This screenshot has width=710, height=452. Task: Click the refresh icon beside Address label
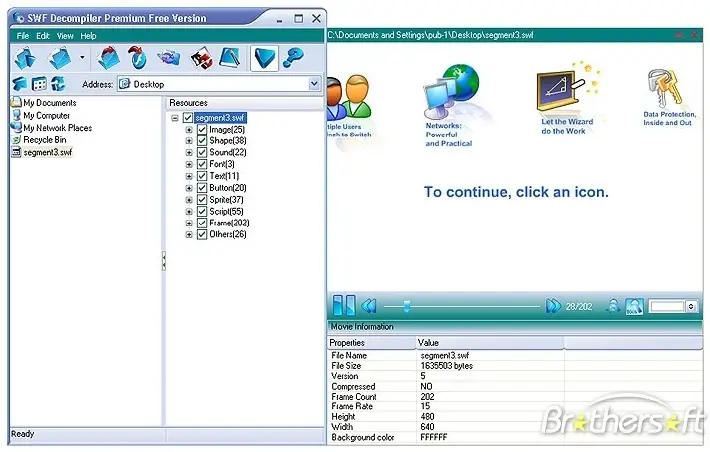(x=58, y=84)
